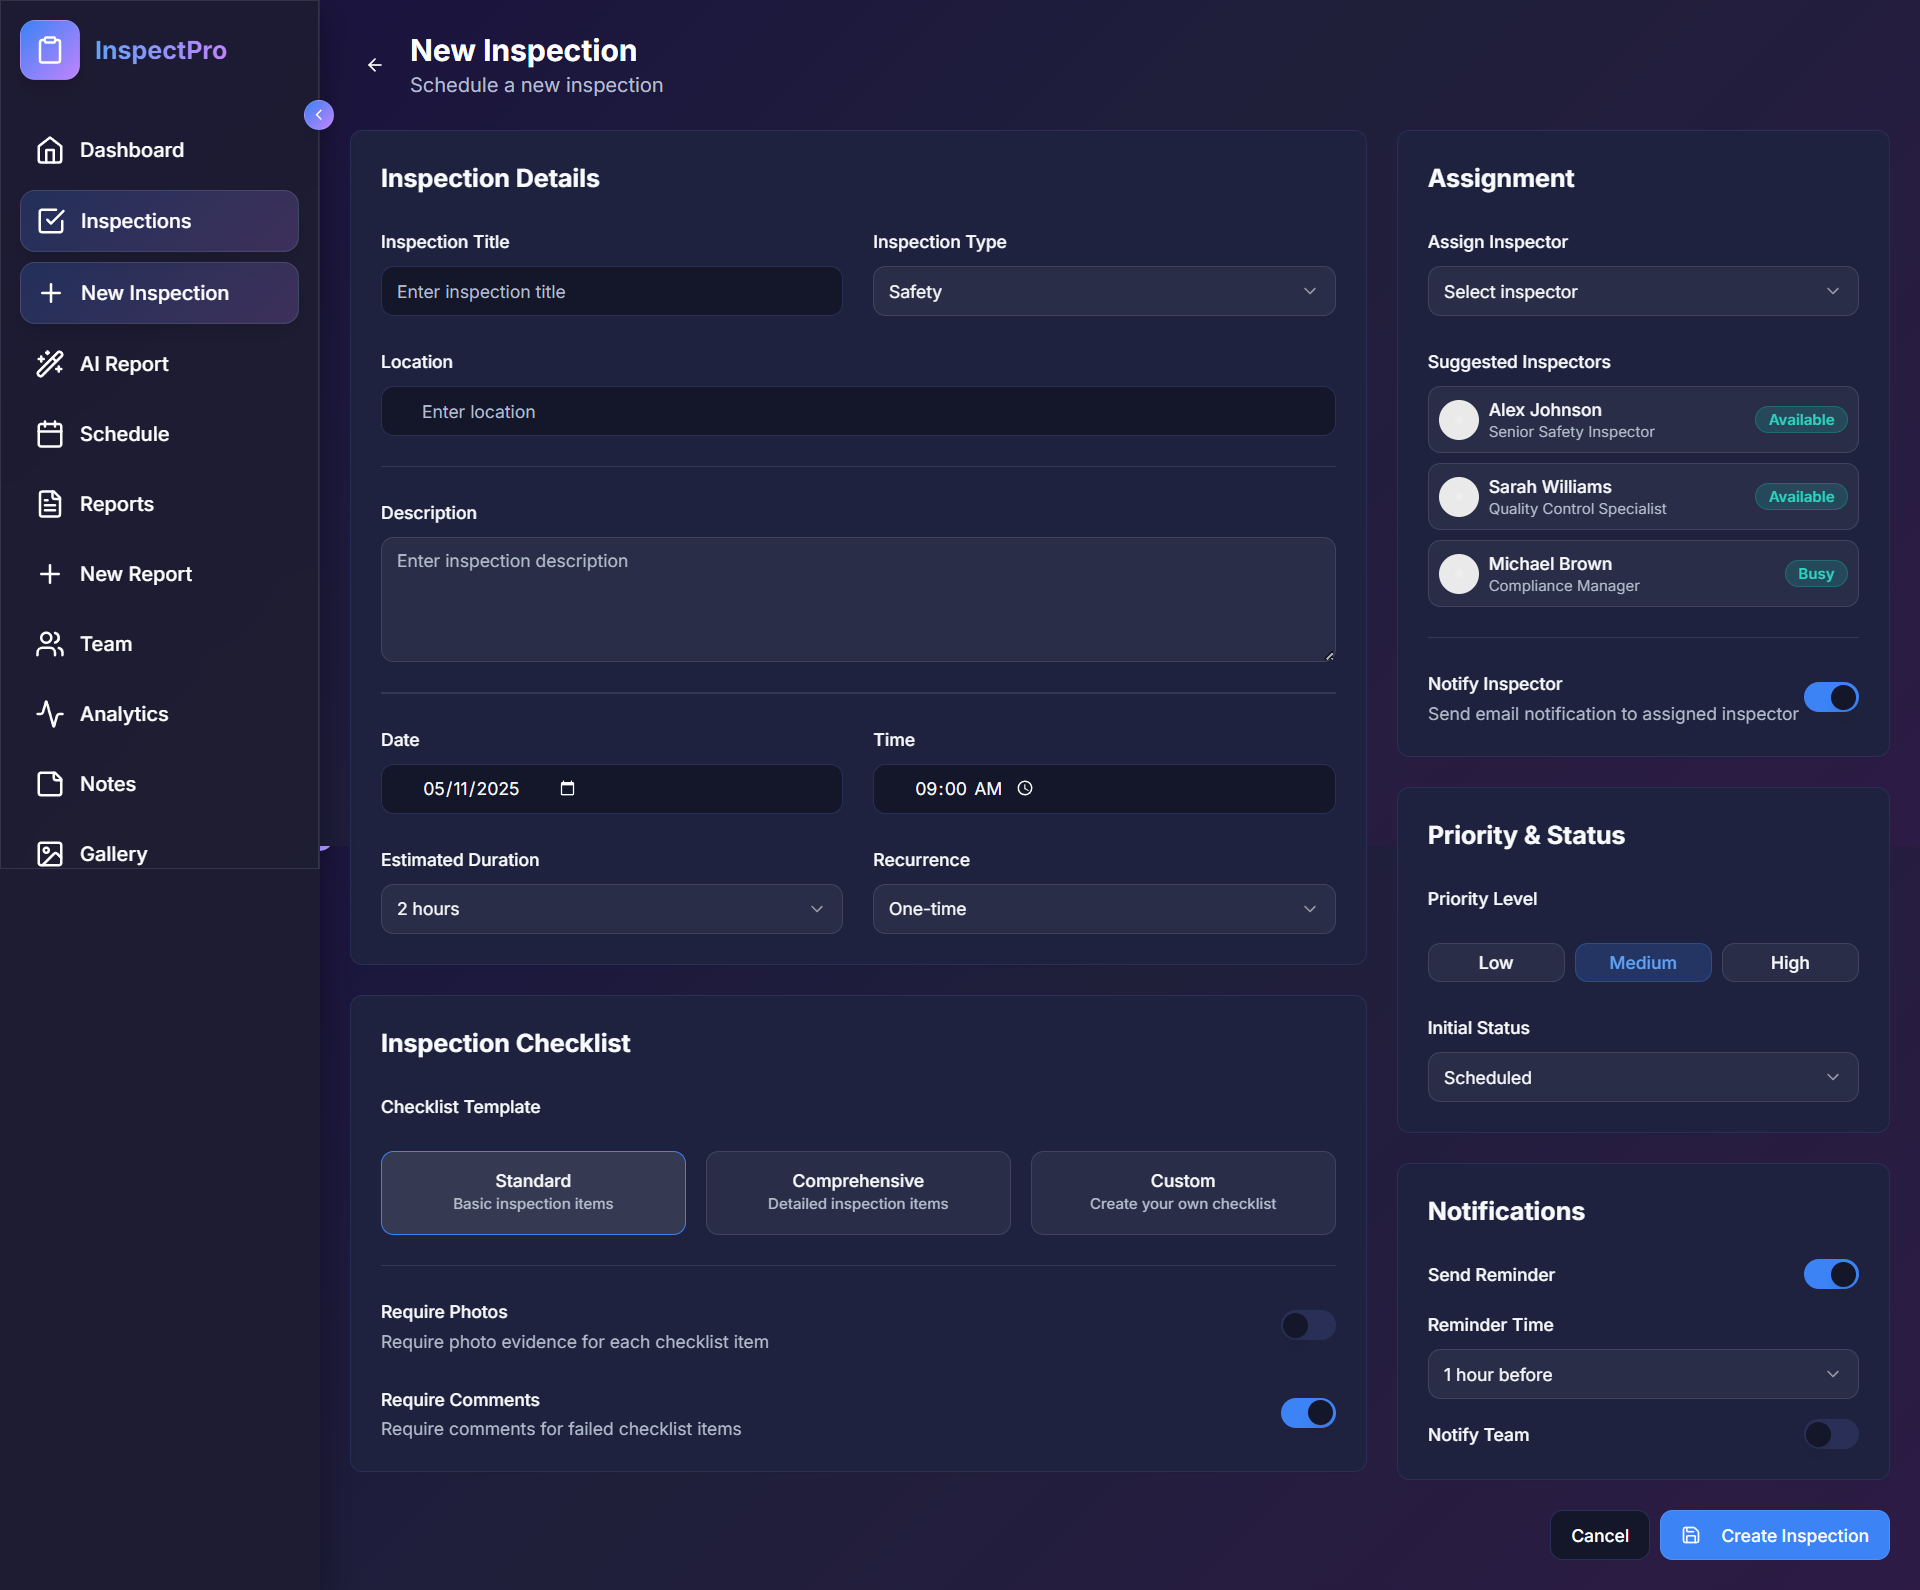The height and width of the screenshot is (1590, 1920).
Task: Open the Reminder Time dropdown
Action: 1643,1374
